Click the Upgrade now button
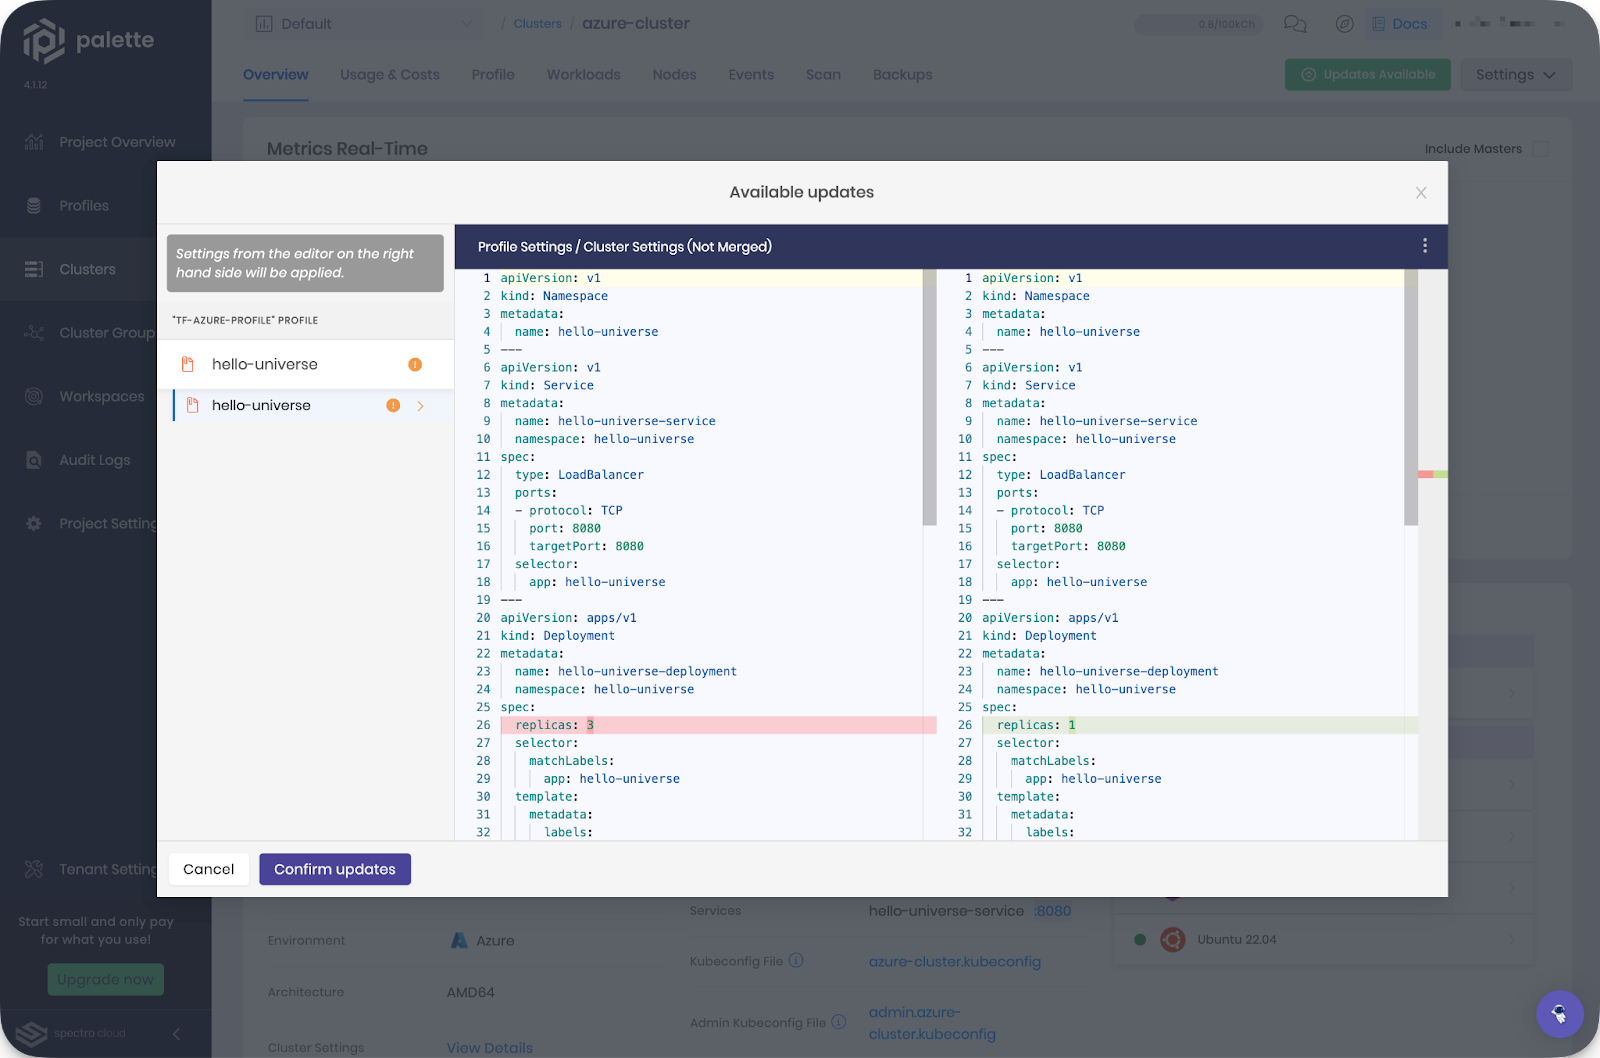 pyautogui.click(x=105, y=979)
